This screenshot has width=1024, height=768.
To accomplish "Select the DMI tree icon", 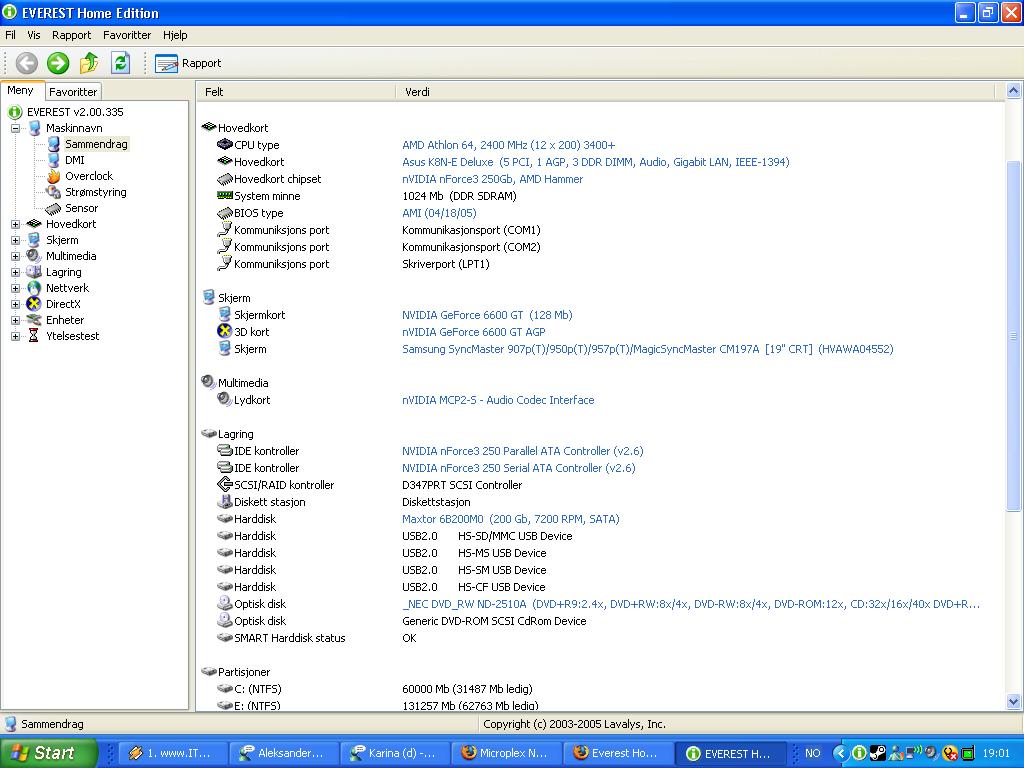I will click(x=54, y=160).
